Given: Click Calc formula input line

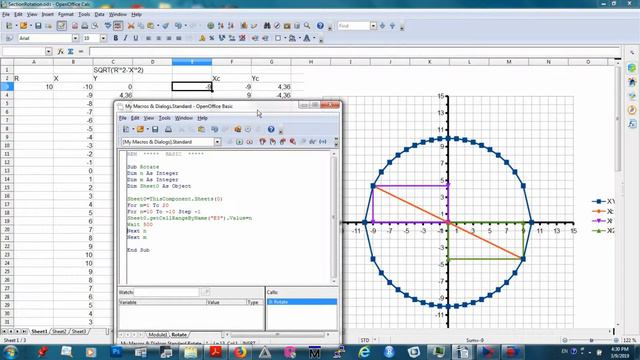Looking at the screenshot, I should pos(354,51).
